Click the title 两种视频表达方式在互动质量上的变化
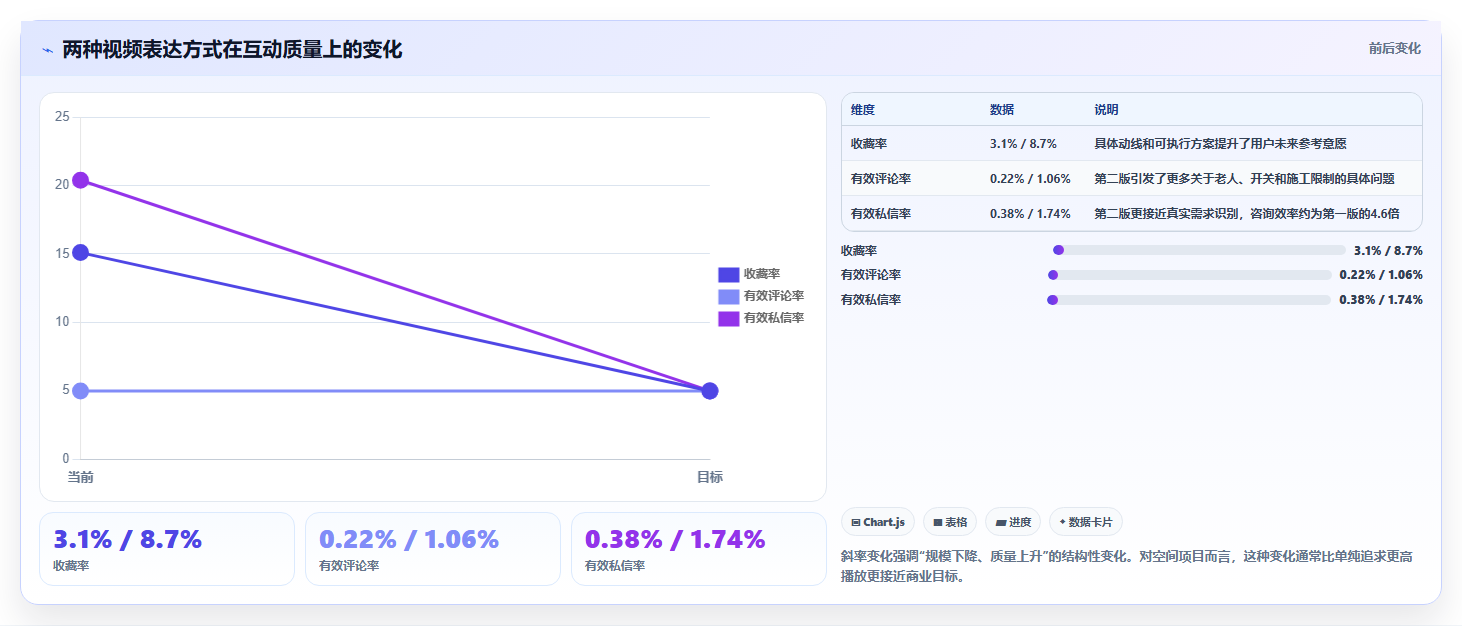This screenshot has width=1462, height=626. (x=232, y=50)
